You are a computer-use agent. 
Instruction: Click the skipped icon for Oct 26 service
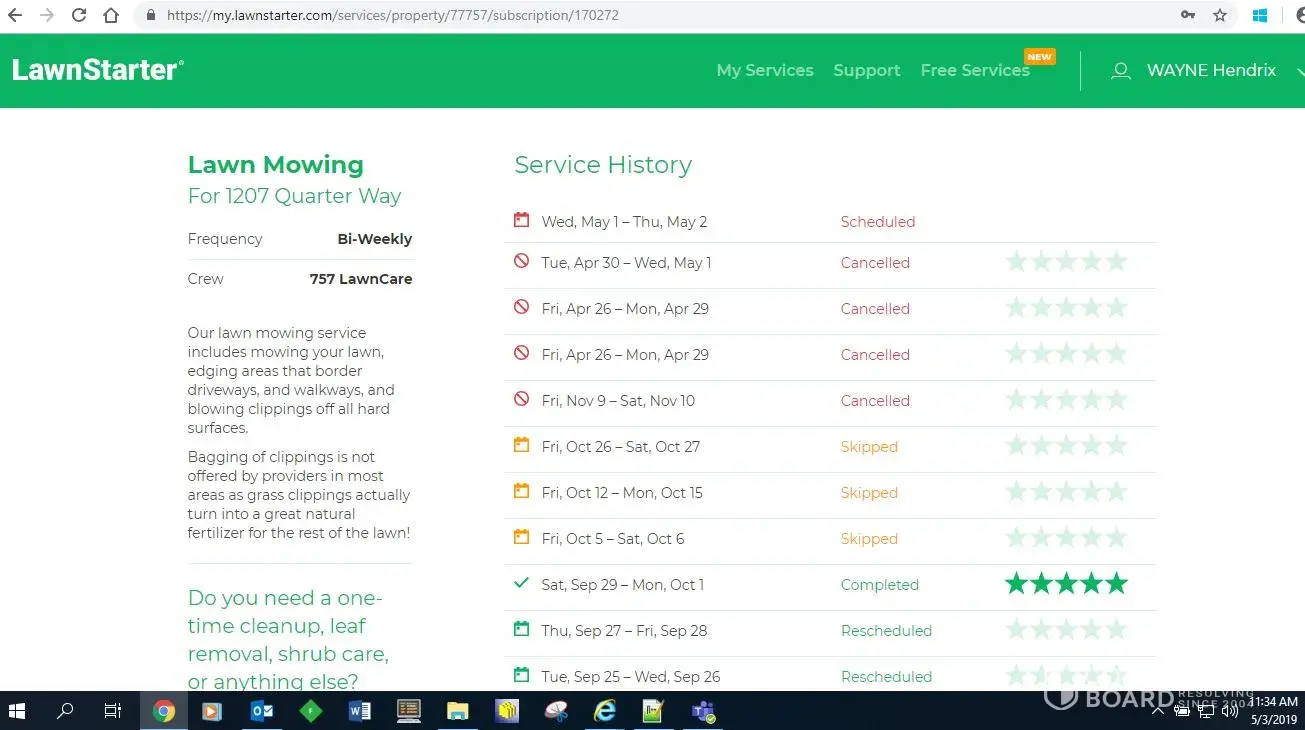[x=521, y=446]
